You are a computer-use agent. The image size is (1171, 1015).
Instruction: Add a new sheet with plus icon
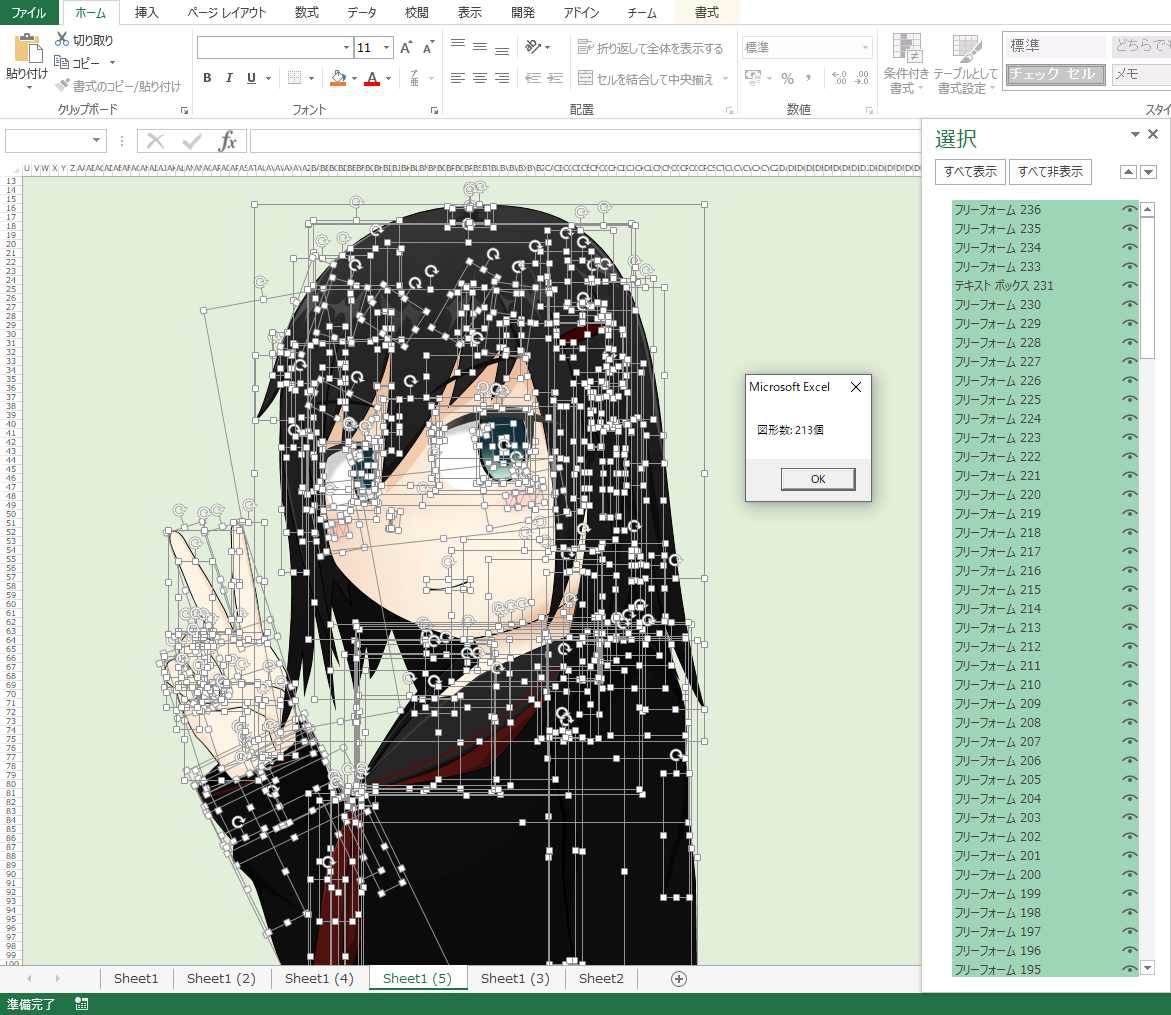pos(679,978)
